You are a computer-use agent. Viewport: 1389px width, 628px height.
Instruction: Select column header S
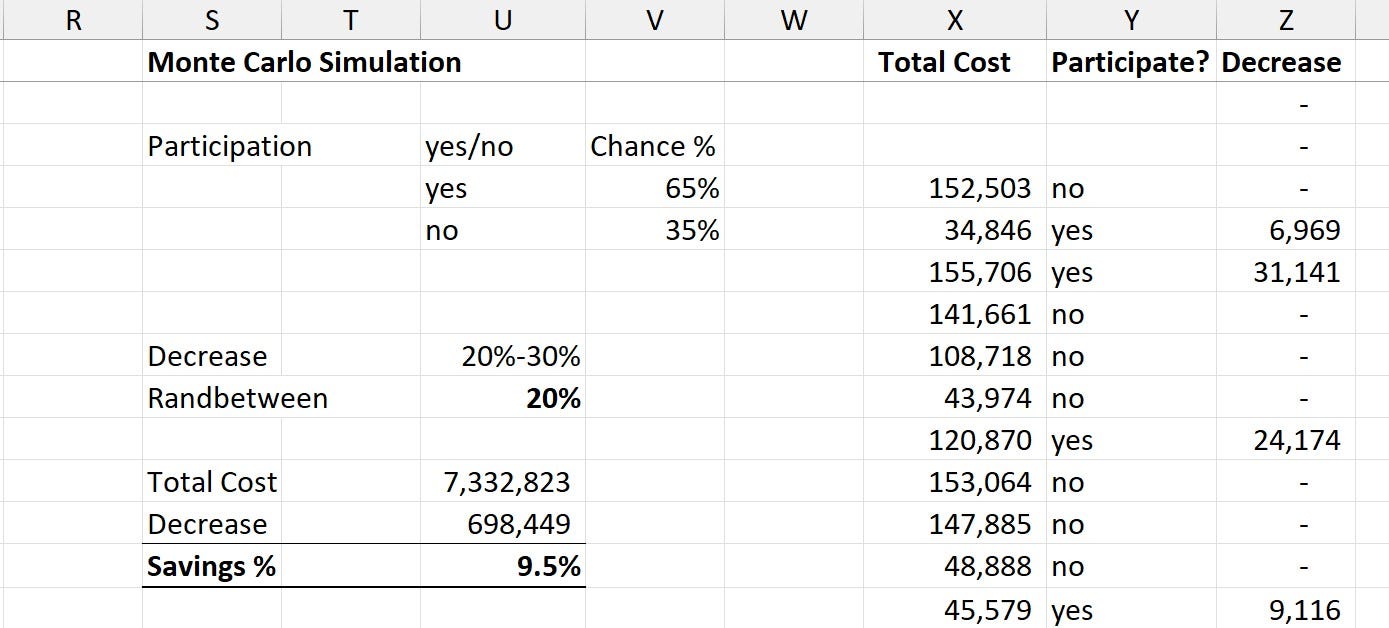pyautogui.click(x=212, y=20)
